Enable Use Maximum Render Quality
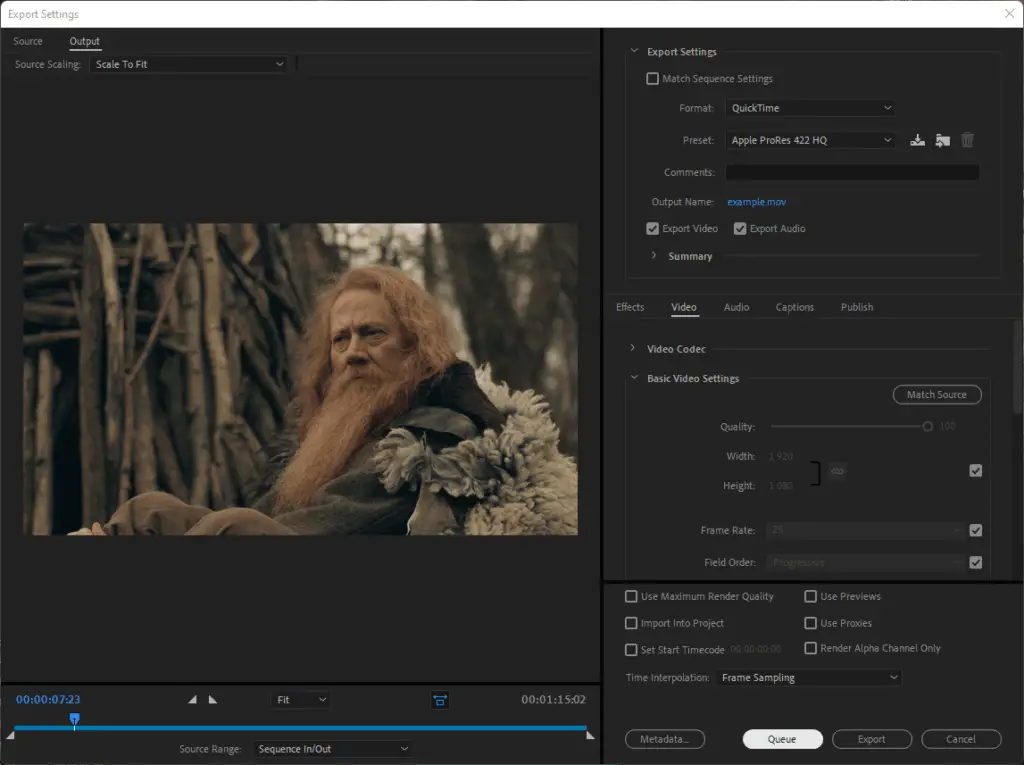Screen dimensions: 1024x765 pyautogui.click(x=631, y=596)
